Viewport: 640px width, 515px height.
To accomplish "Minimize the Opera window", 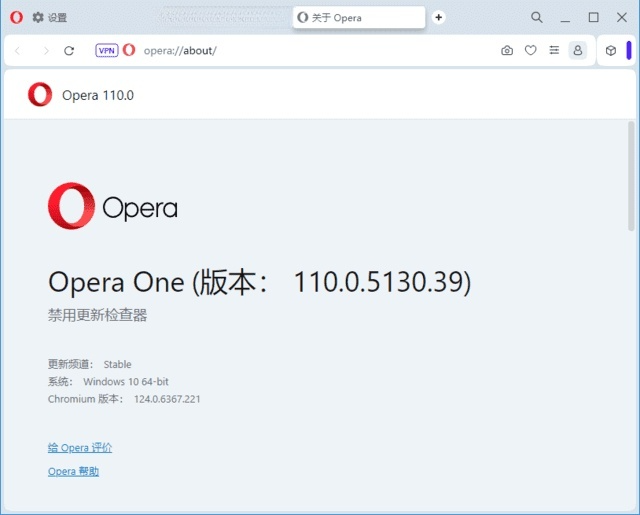I will point(565,18).
